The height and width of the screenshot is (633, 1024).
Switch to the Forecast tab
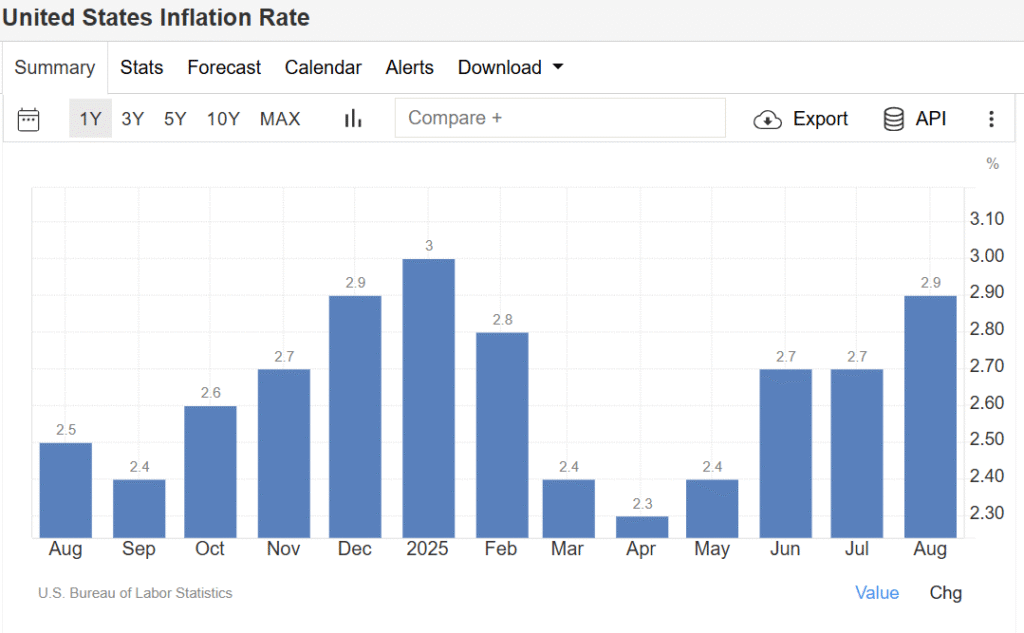[x=224, y=68]
